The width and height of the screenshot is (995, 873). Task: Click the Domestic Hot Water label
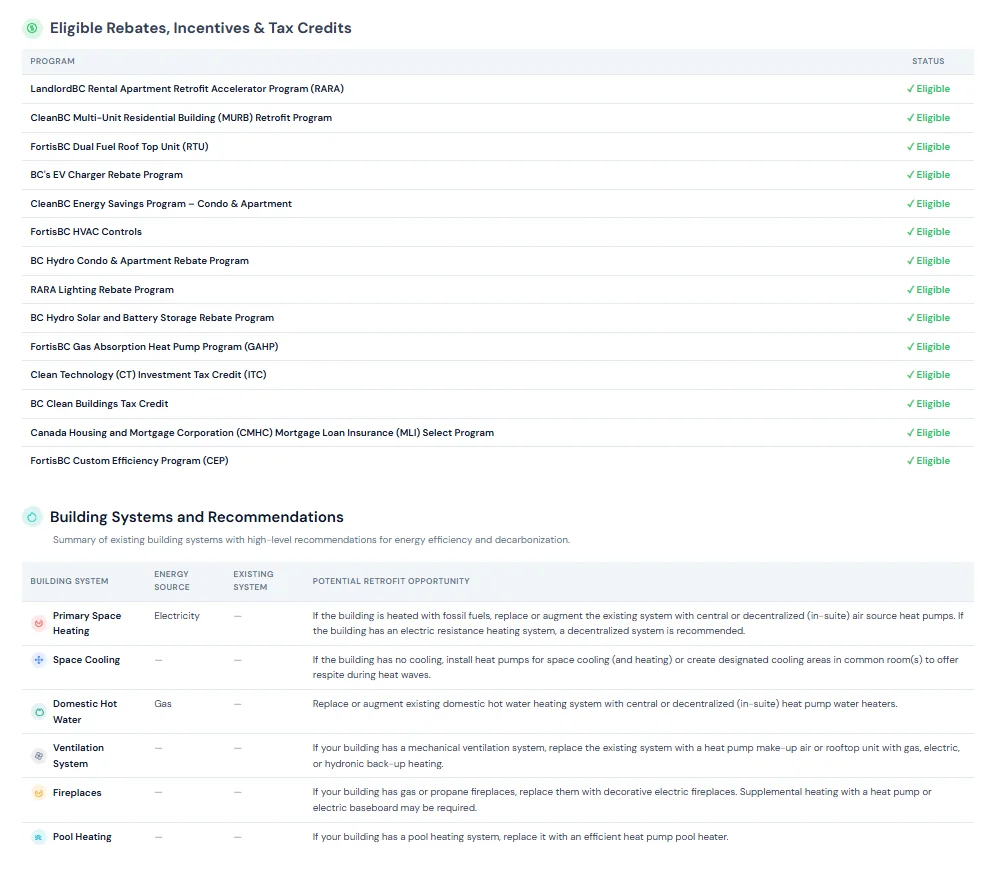click(85, 712)
